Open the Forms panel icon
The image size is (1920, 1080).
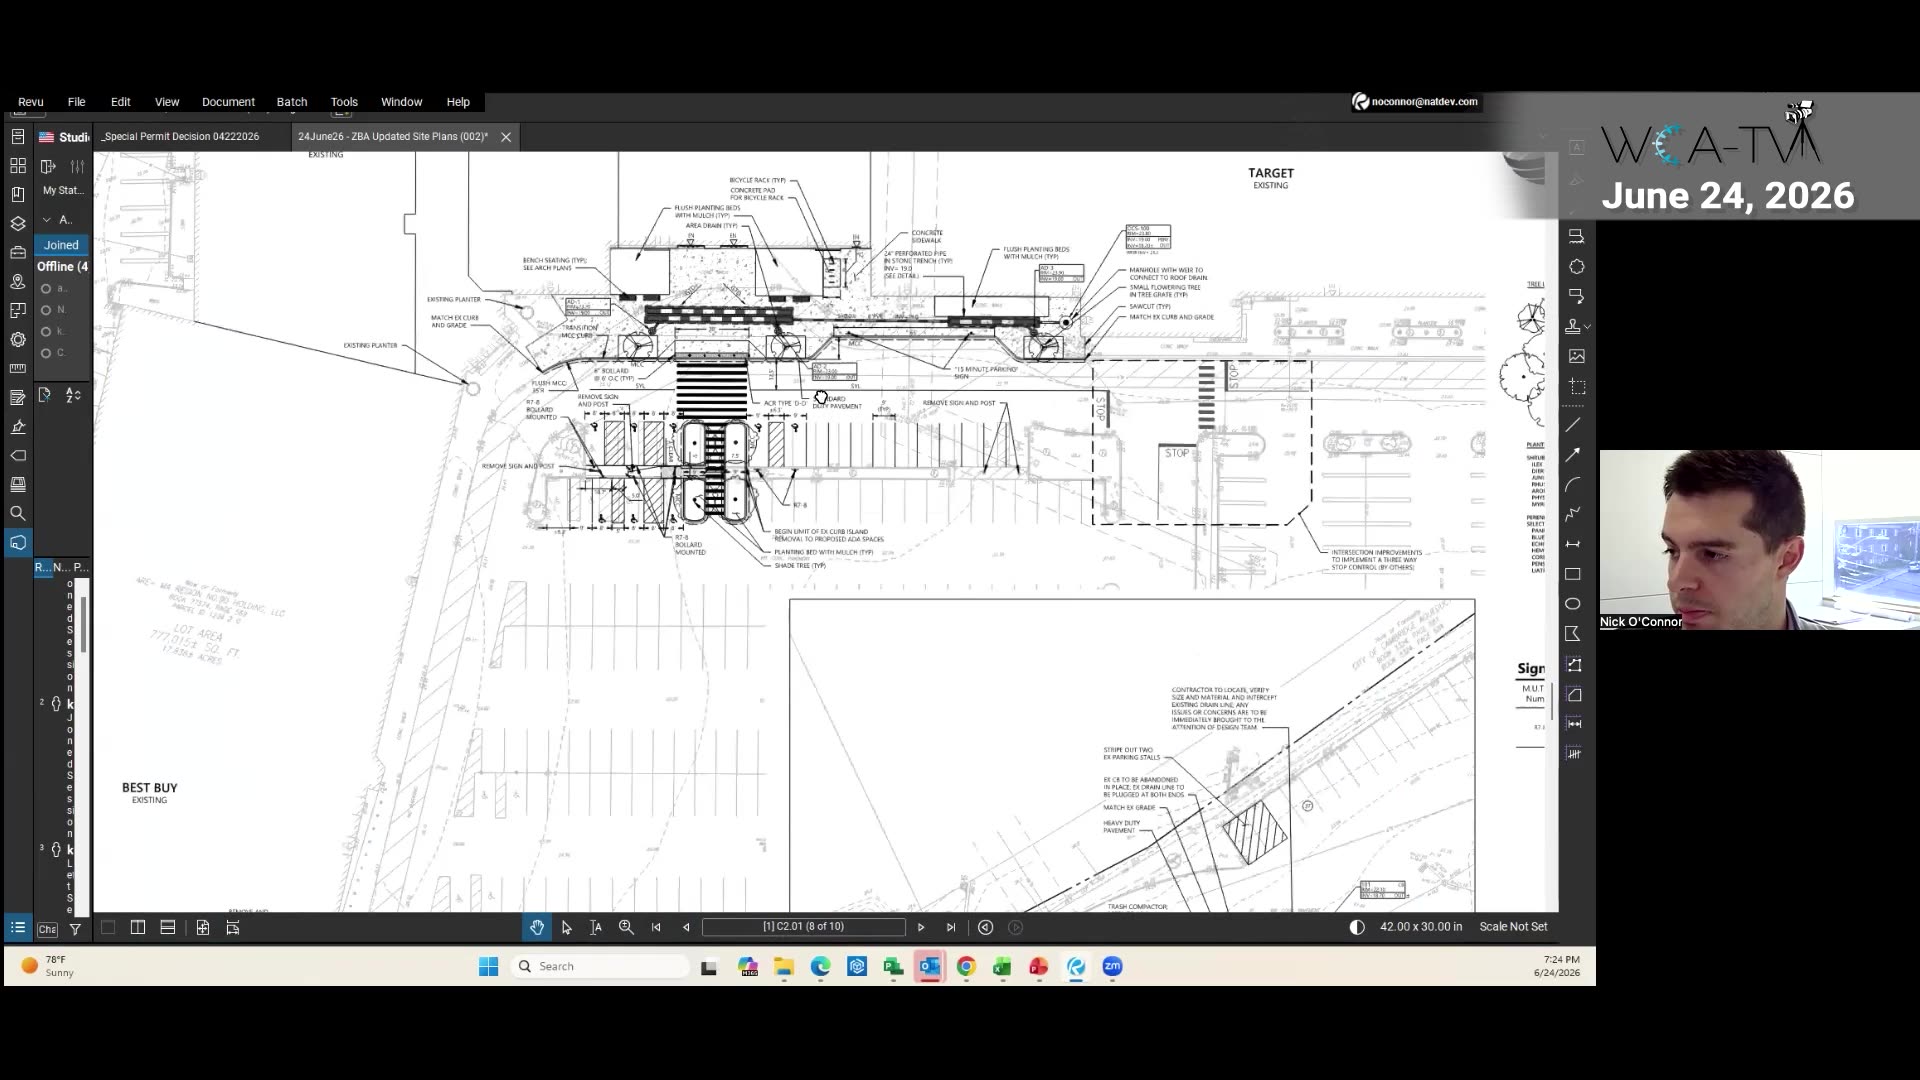point(18,397)
